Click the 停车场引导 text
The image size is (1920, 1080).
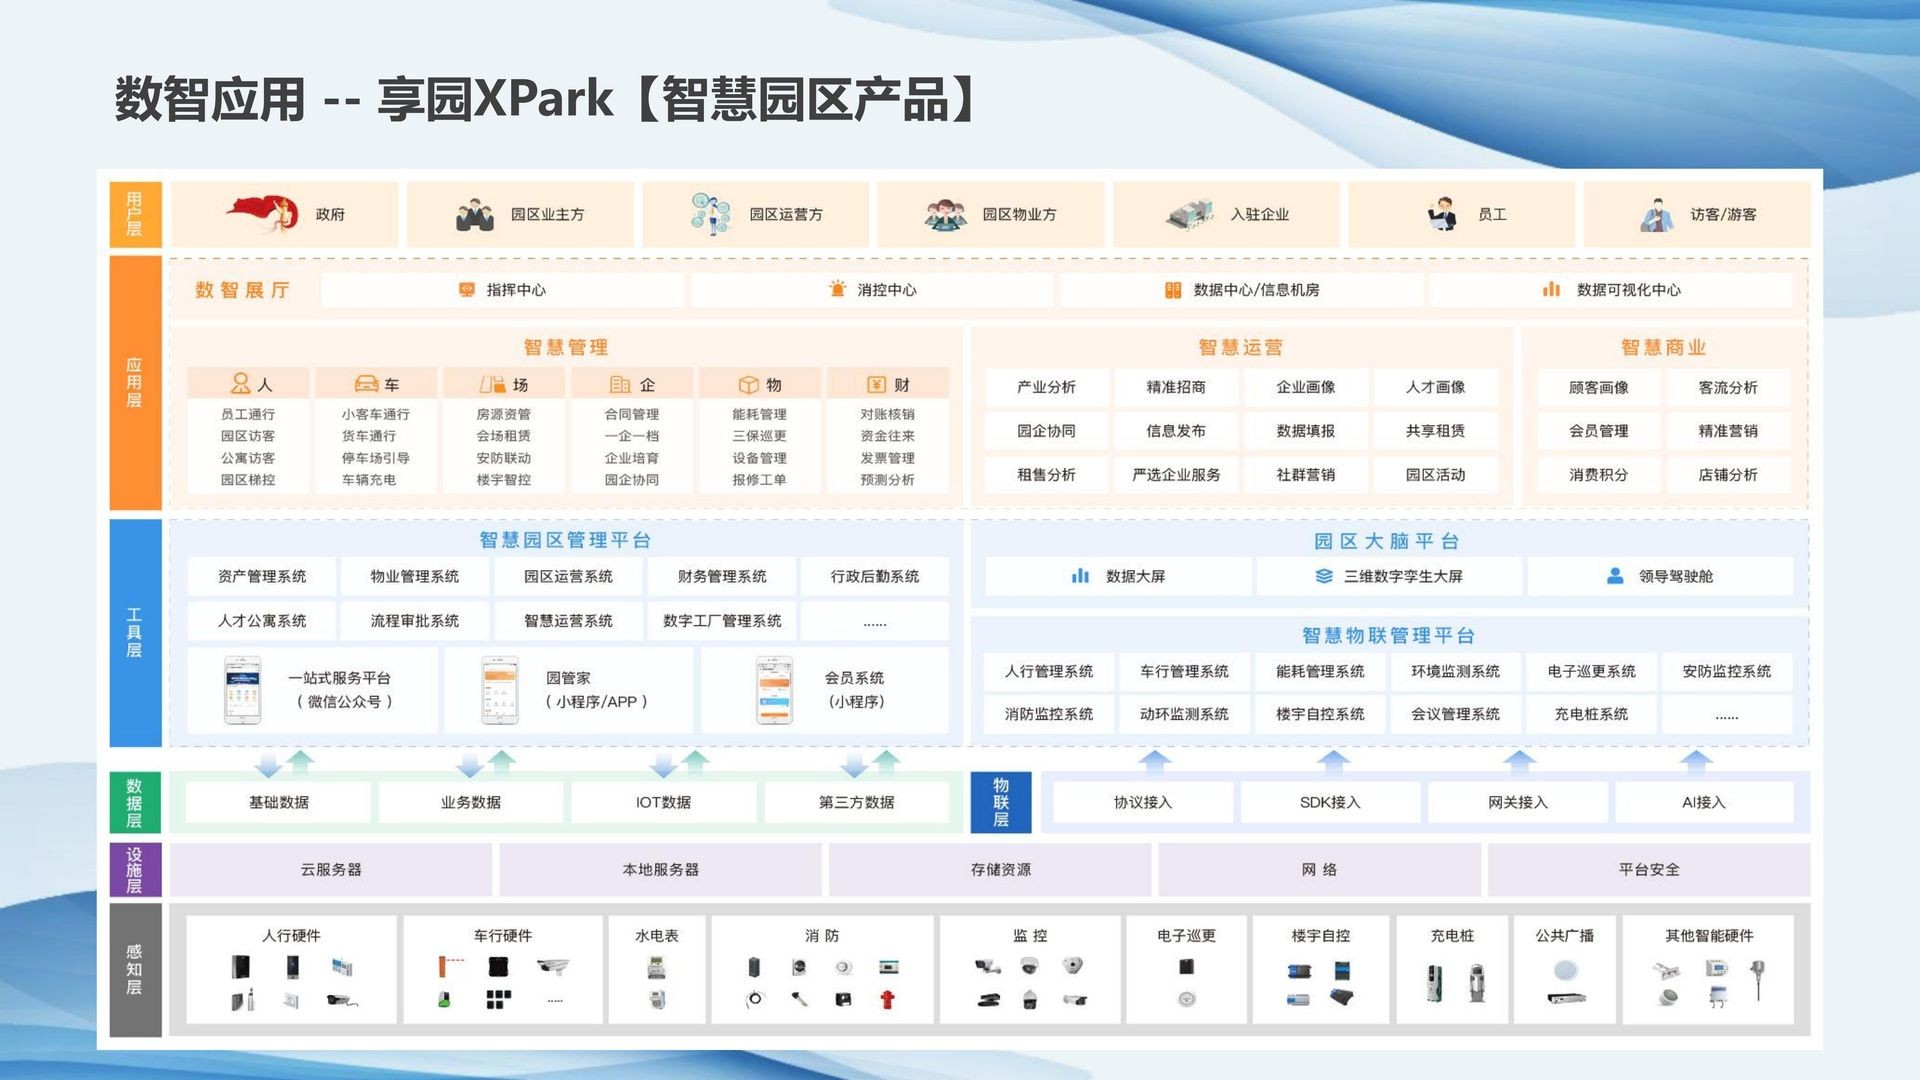[376, 458]
